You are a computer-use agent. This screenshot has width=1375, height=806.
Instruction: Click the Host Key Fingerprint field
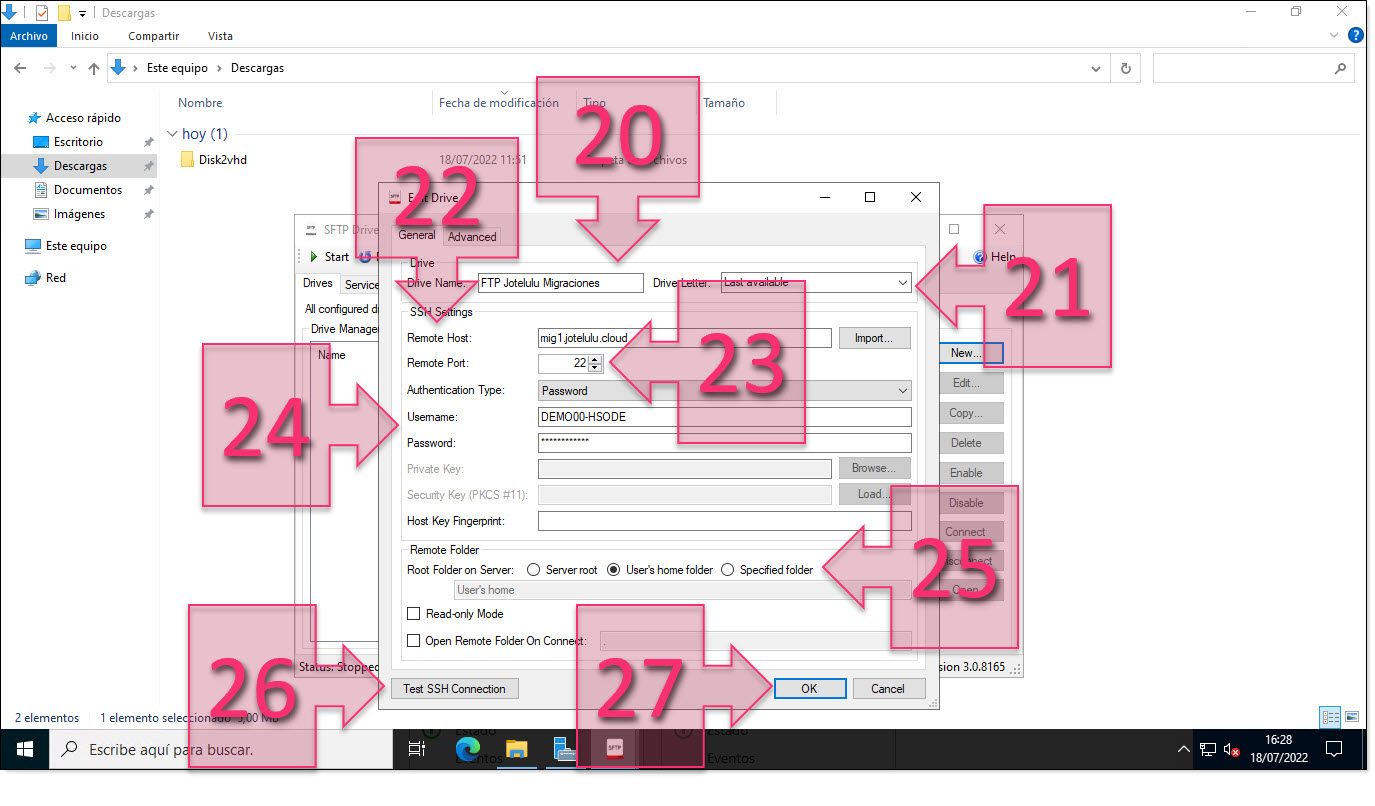(x=724, y=521)
